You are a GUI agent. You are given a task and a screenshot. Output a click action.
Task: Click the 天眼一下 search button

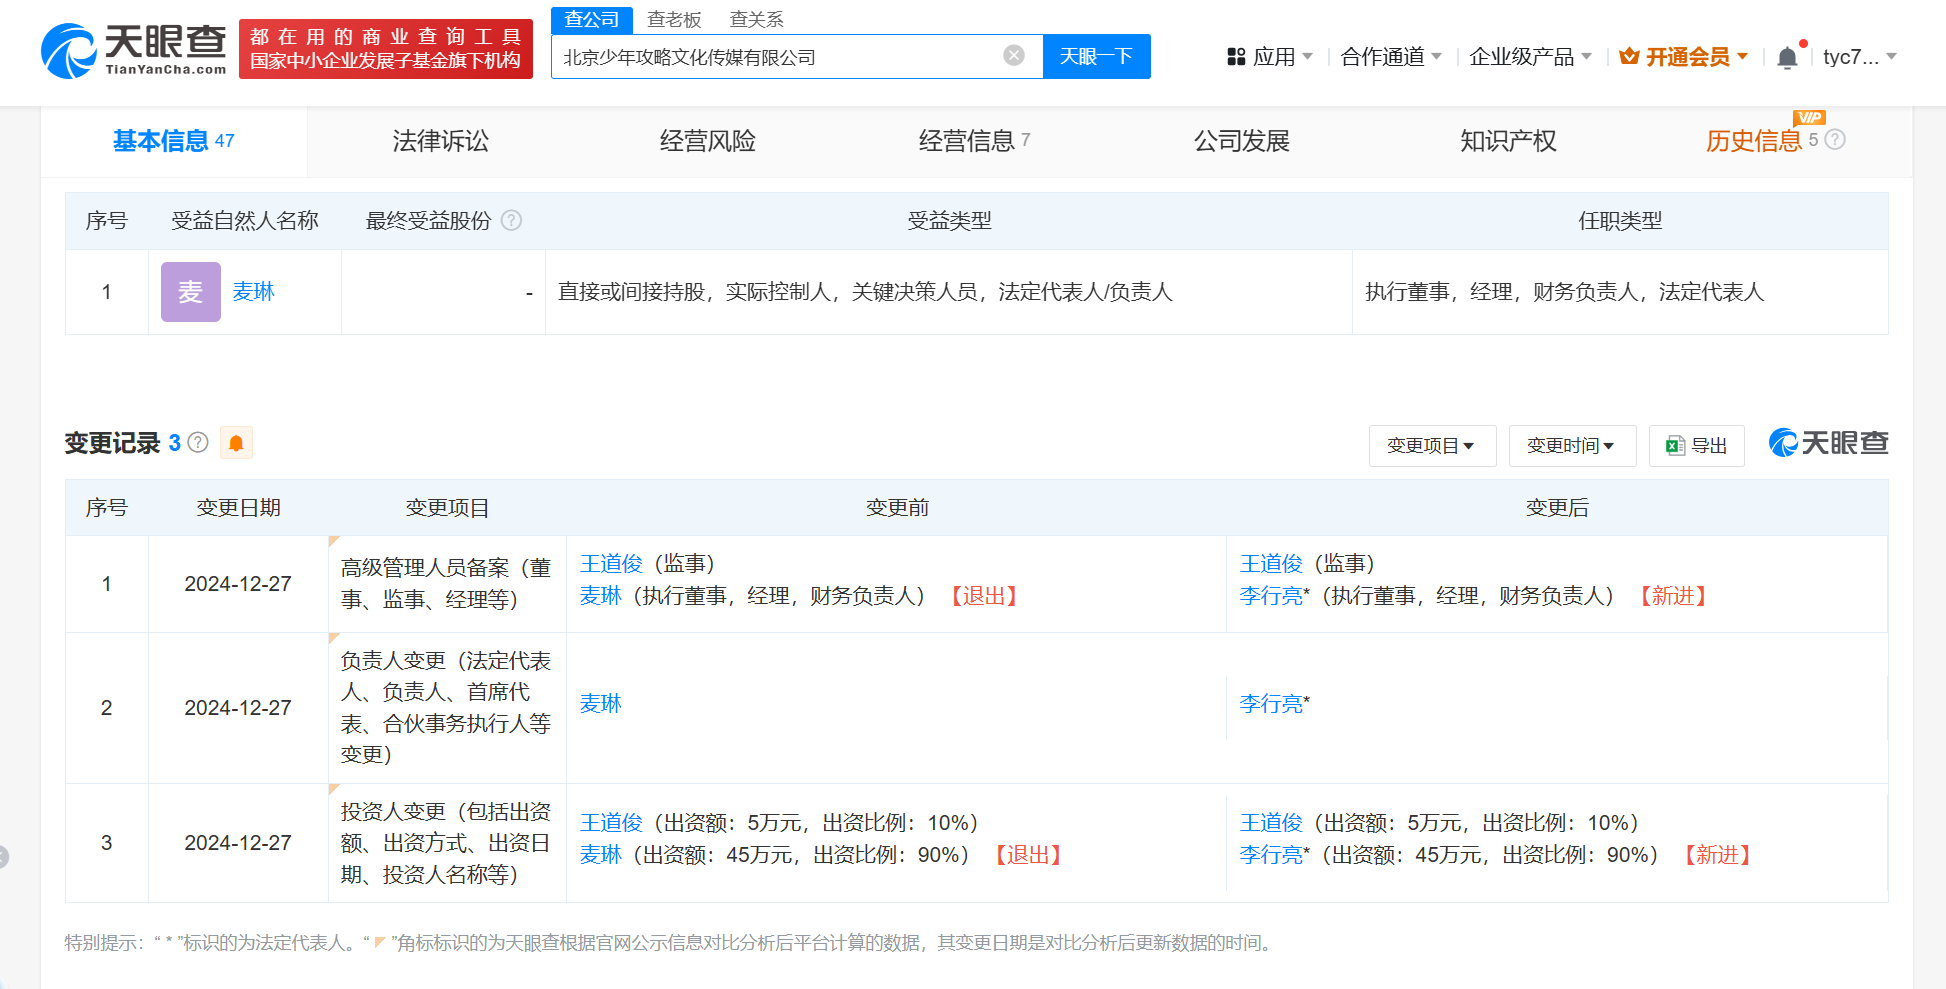coord(1096,56)
